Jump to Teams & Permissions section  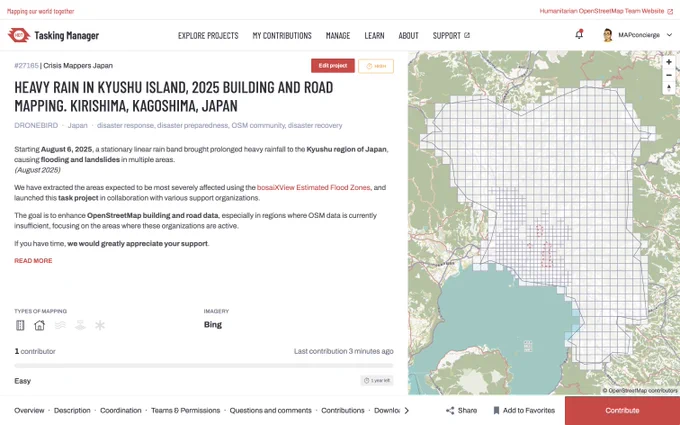(186, 410)
